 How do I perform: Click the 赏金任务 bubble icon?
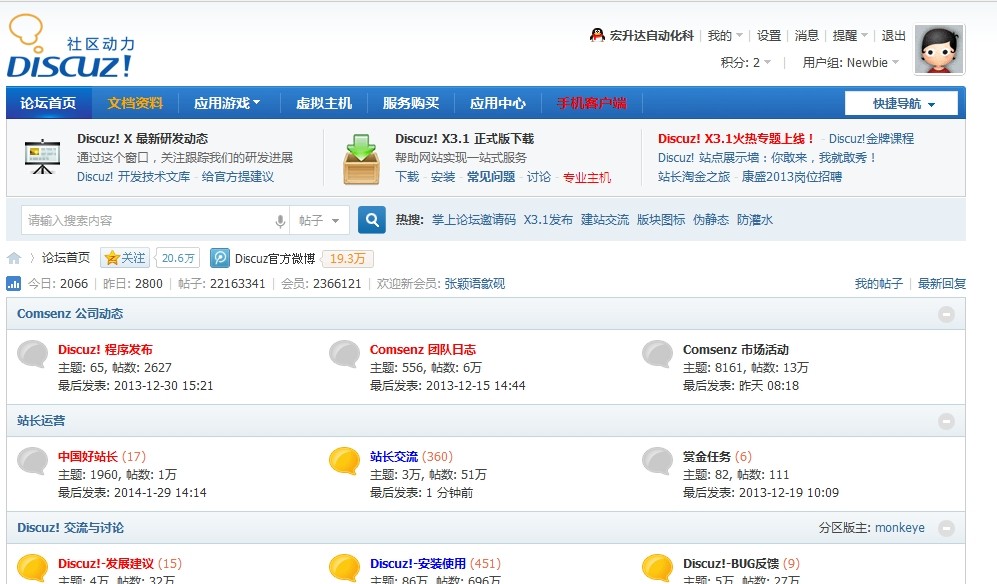[657, 461]
